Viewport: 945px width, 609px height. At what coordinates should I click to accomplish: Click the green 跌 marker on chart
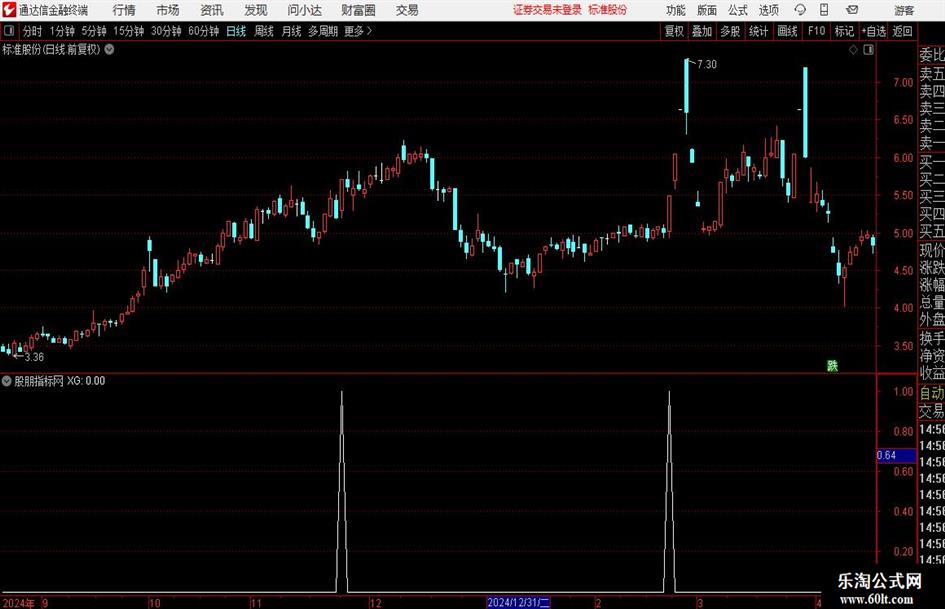[x=832, y=365]
